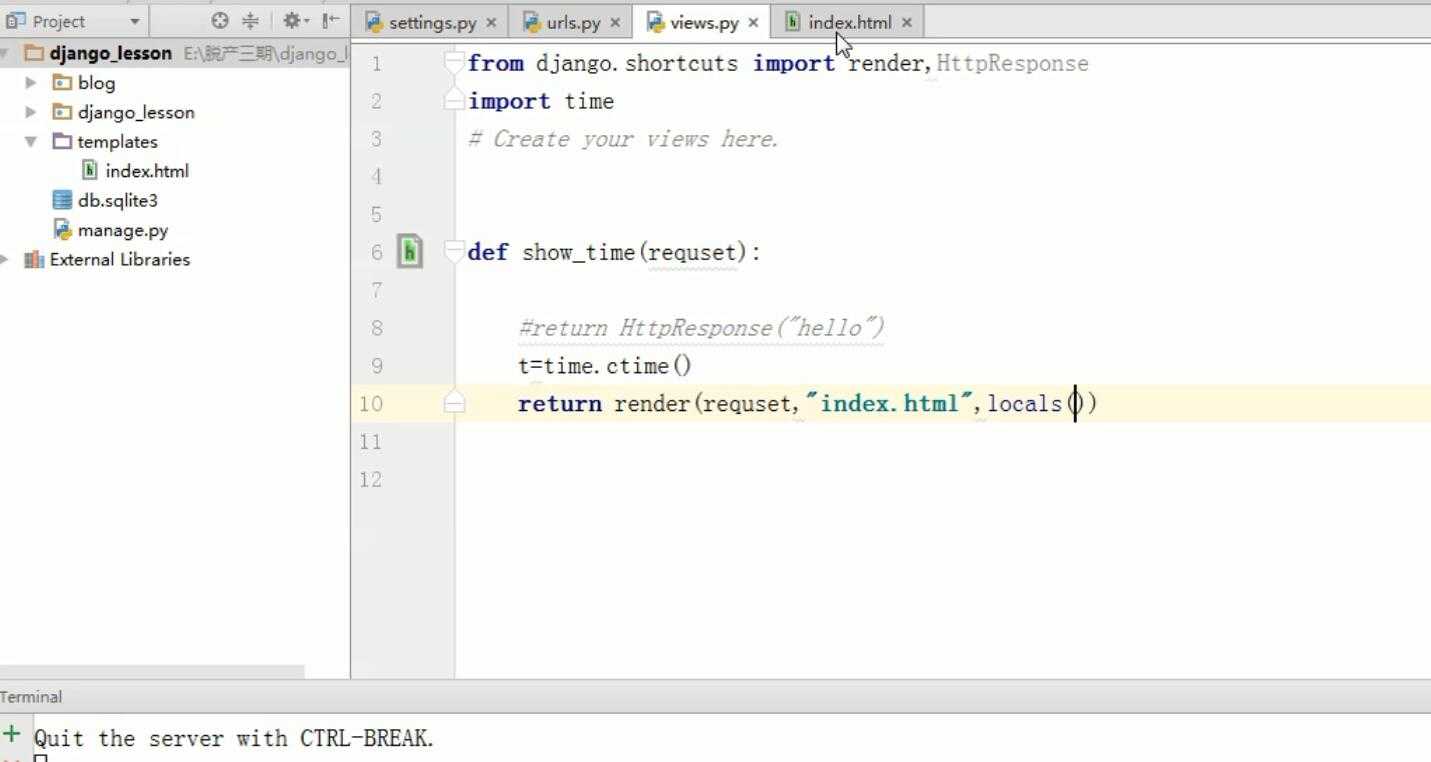Click the green plus icon in Terminal
The height and width of the screenshot is (762, 1431).
coord(12,735)
